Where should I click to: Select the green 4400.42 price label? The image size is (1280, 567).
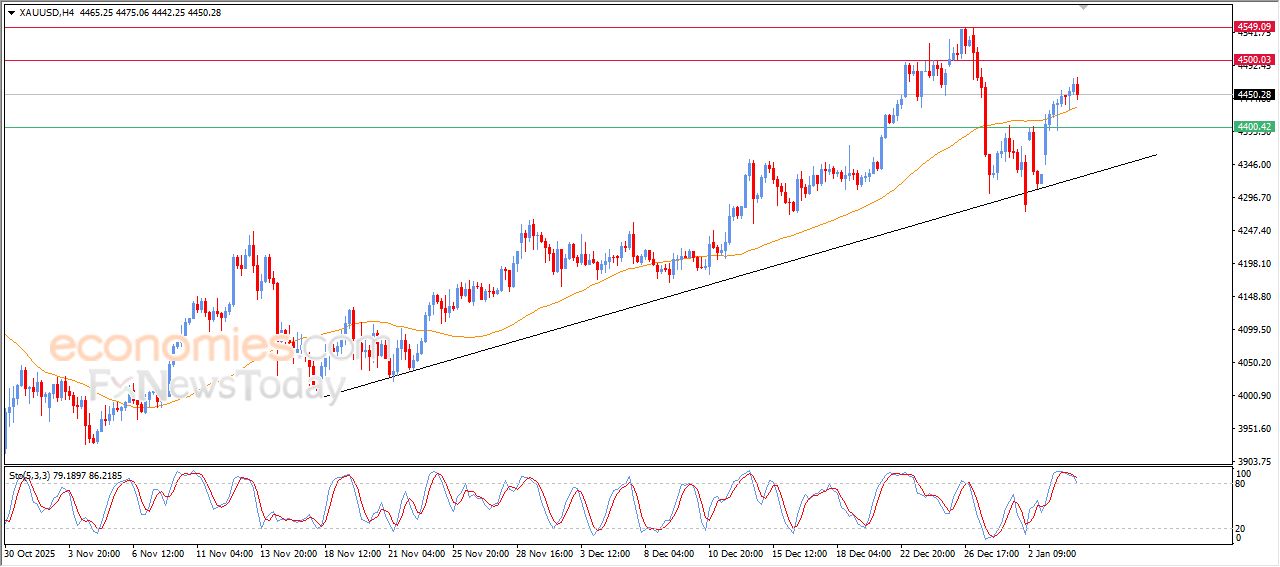[x=1254, y=127]
